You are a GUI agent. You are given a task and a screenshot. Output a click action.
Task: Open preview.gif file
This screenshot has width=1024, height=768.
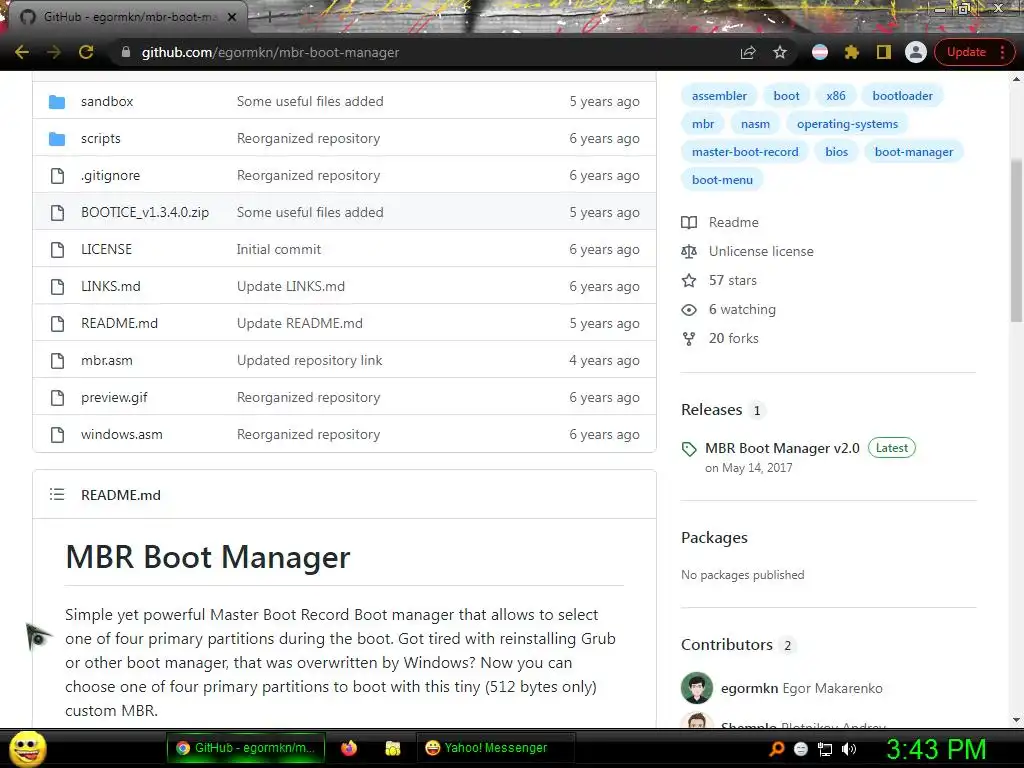[114, 397]
